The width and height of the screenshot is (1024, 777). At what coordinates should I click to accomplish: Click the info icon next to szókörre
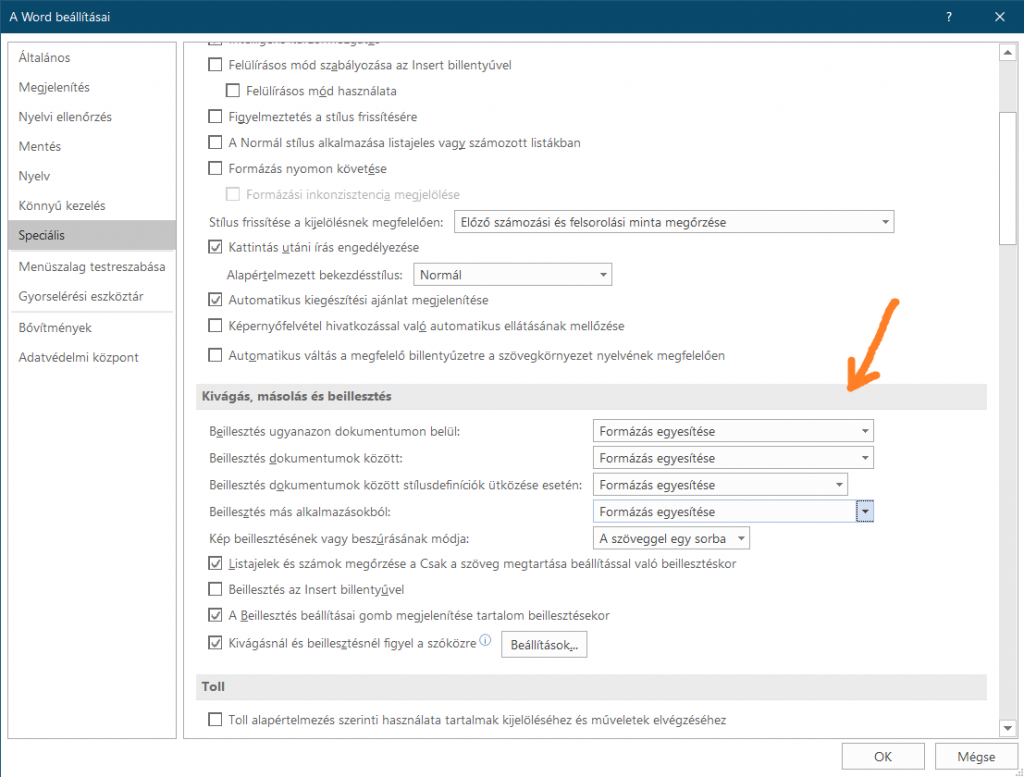486,641
